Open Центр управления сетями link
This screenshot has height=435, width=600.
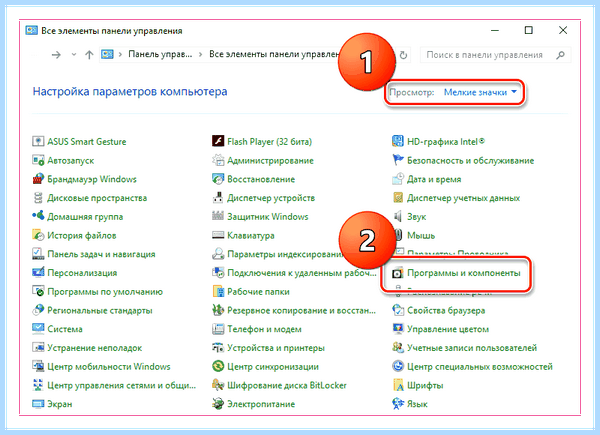click(122, 385)
